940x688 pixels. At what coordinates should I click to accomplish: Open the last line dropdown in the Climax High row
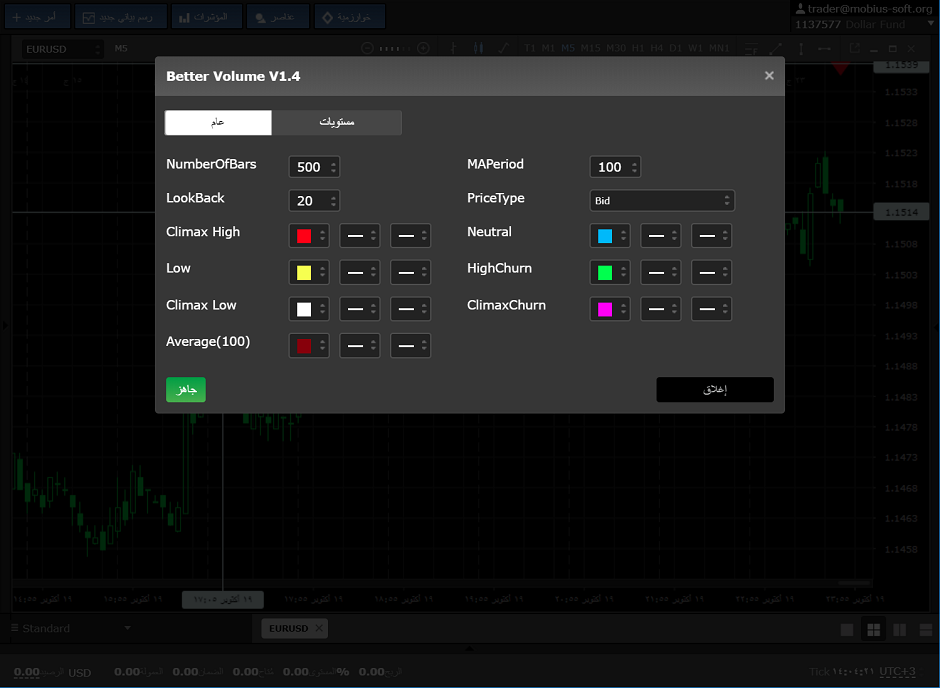coord(411,236)
